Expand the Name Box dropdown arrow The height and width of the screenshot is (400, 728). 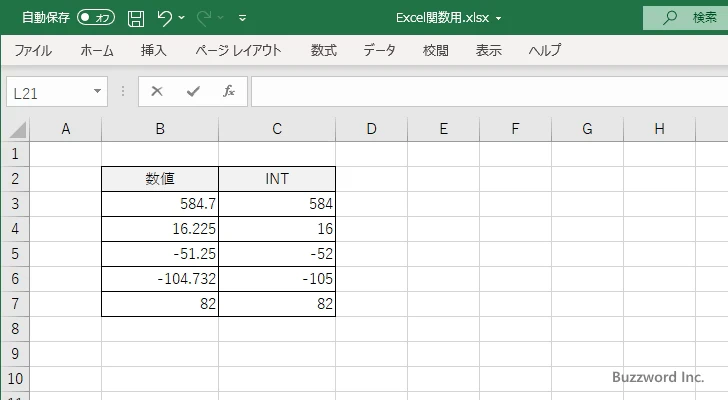(98, 91)
